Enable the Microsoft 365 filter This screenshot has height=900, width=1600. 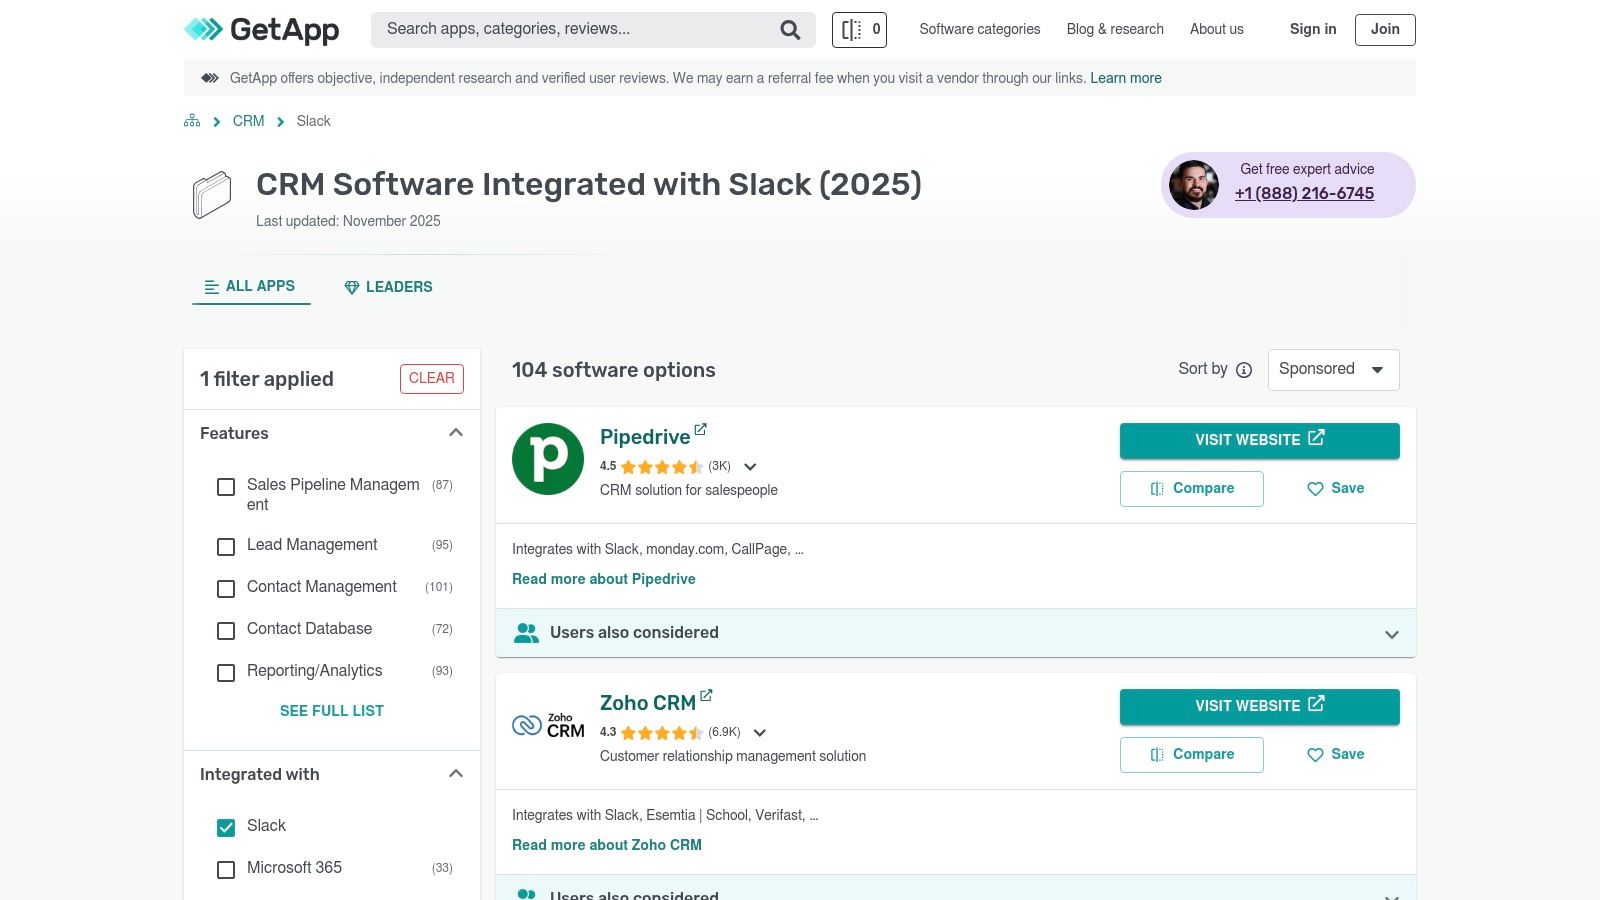(225, 869)
